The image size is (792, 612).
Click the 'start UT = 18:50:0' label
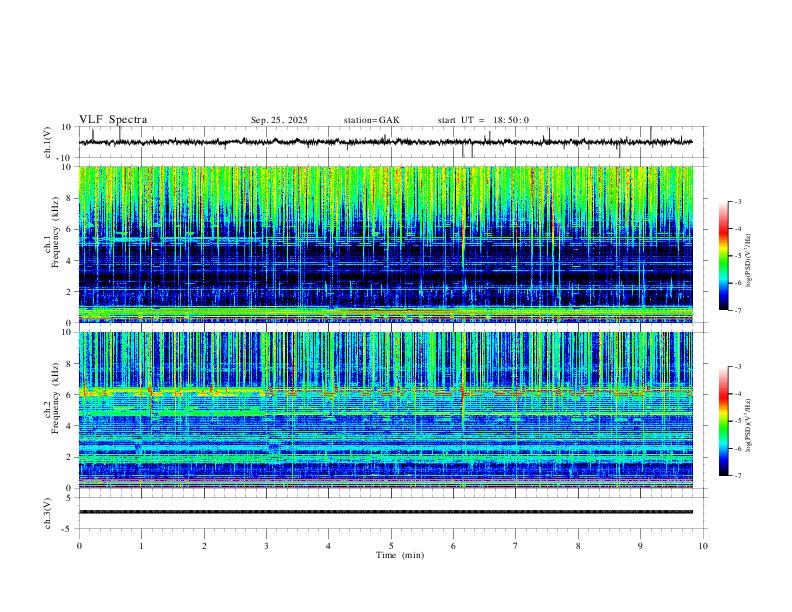coord(483,120)
